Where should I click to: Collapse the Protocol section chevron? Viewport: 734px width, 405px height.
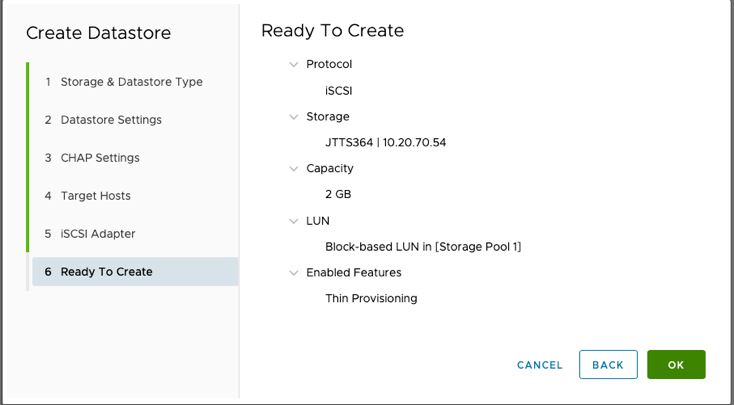293,64
